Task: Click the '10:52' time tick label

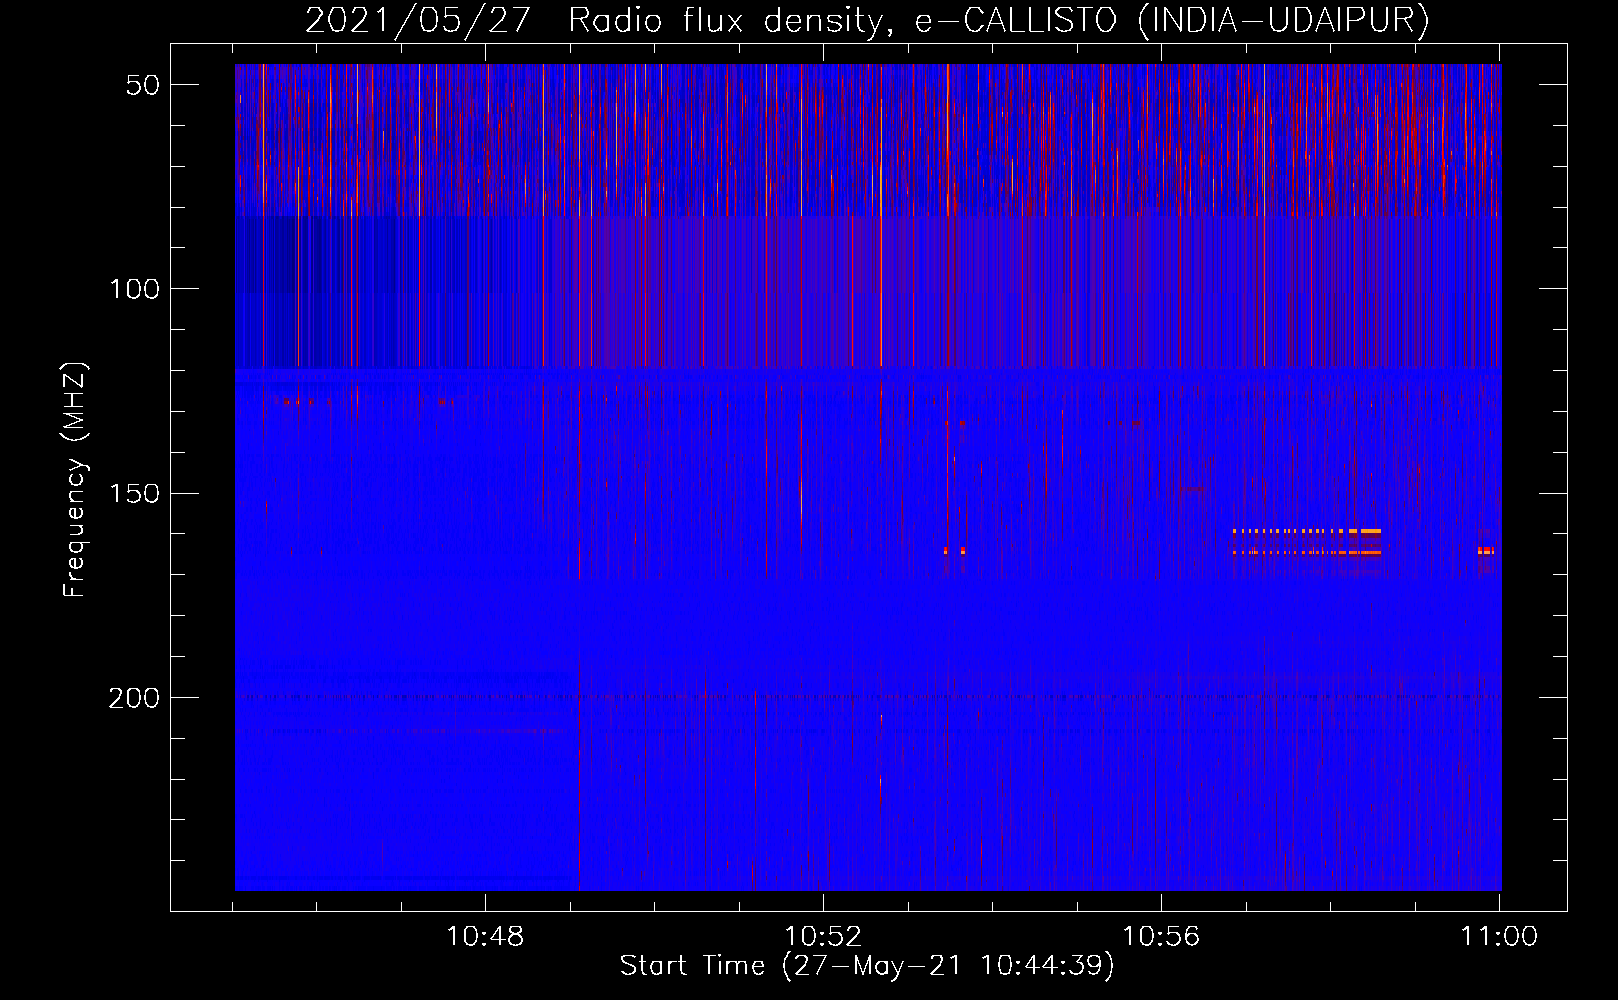Action: (823, 936)
